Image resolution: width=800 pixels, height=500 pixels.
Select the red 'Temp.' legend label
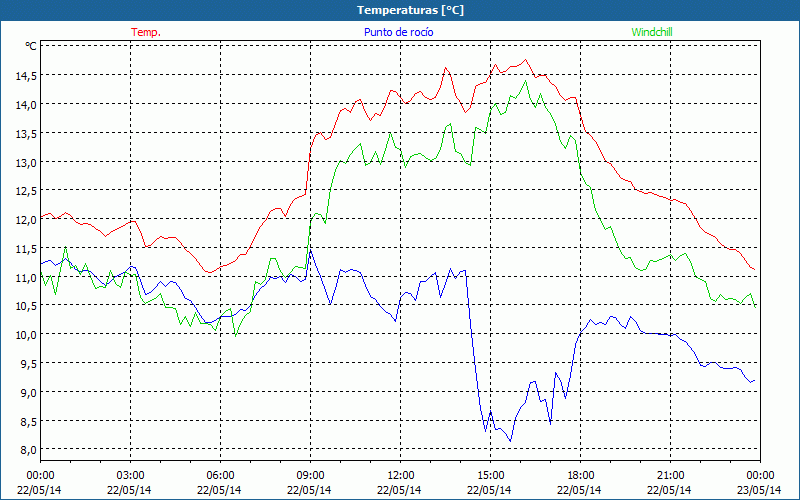[146, 32]
